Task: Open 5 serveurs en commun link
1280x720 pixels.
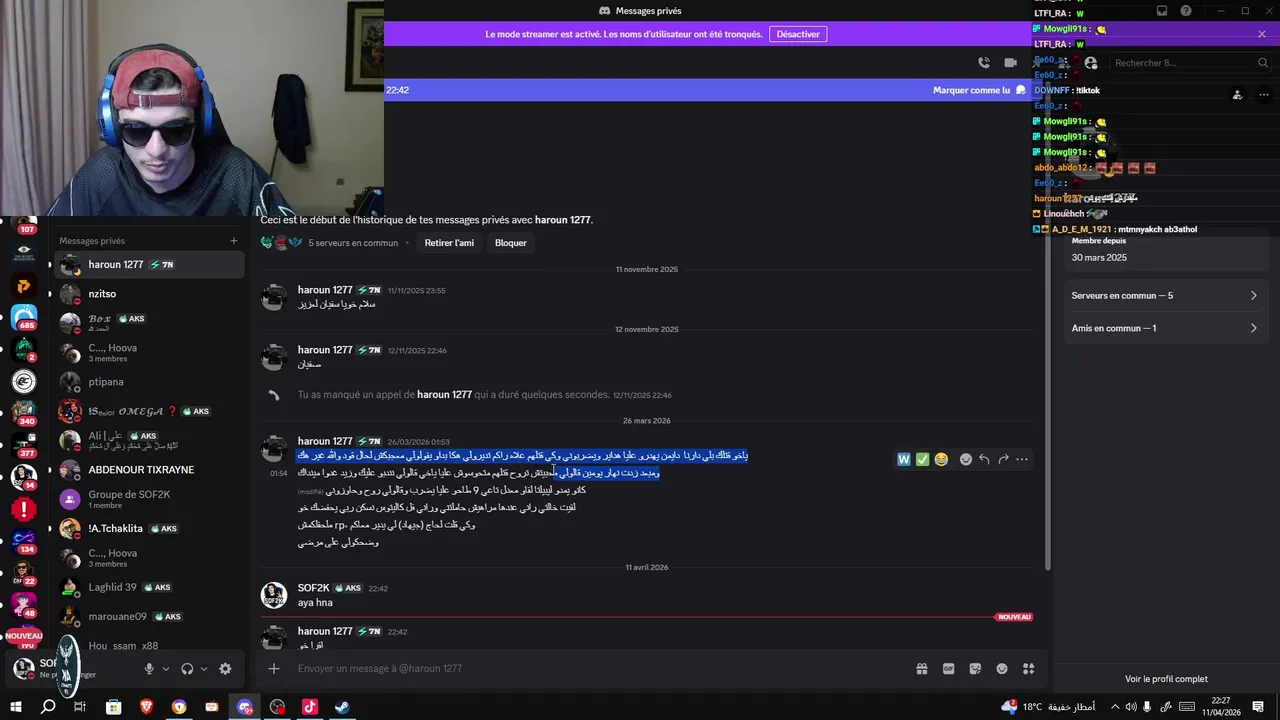Action: (353, 243)
